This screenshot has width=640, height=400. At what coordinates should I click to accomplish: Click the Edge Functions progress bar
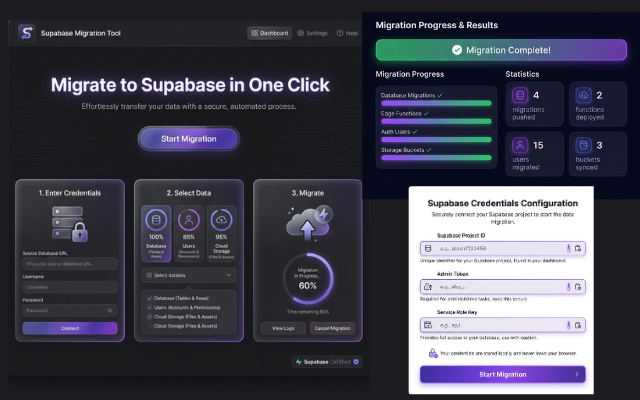[436, 121]
